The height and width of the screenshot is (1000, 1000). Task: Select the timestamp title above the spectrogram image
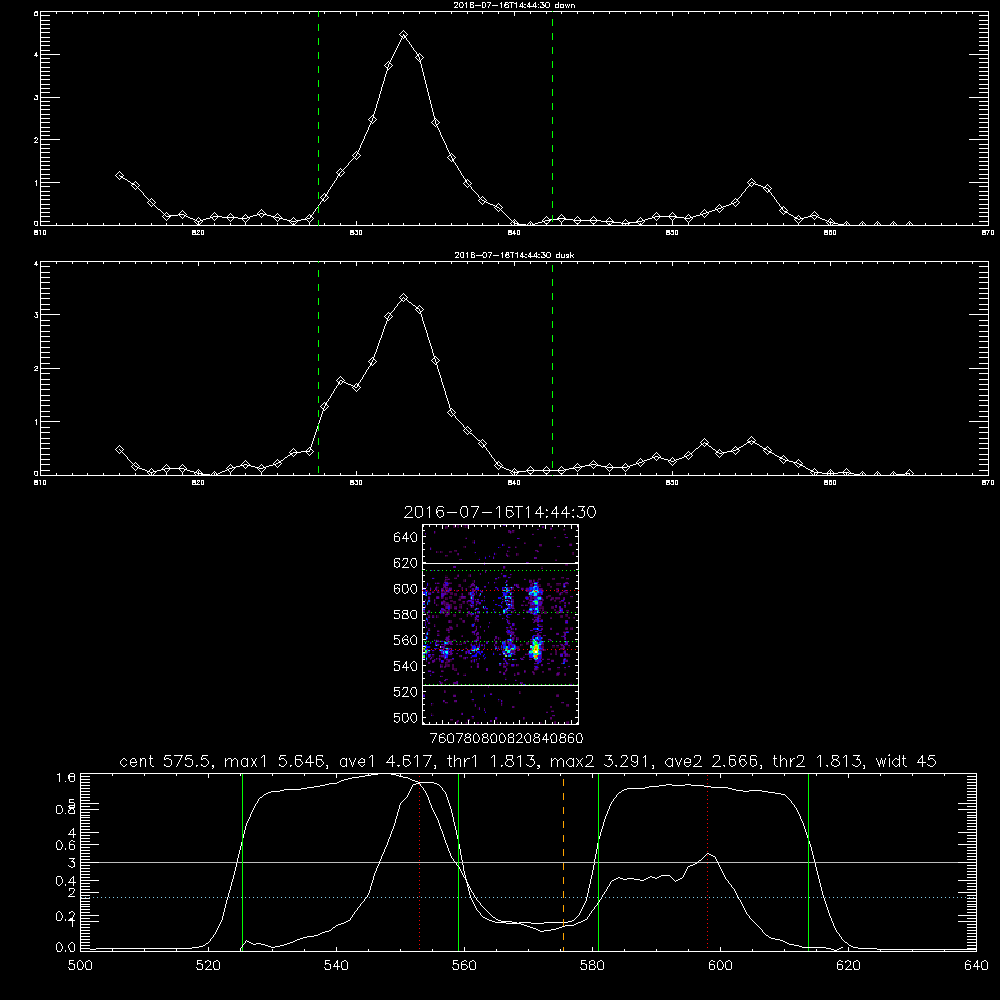(x=499, y=512)
